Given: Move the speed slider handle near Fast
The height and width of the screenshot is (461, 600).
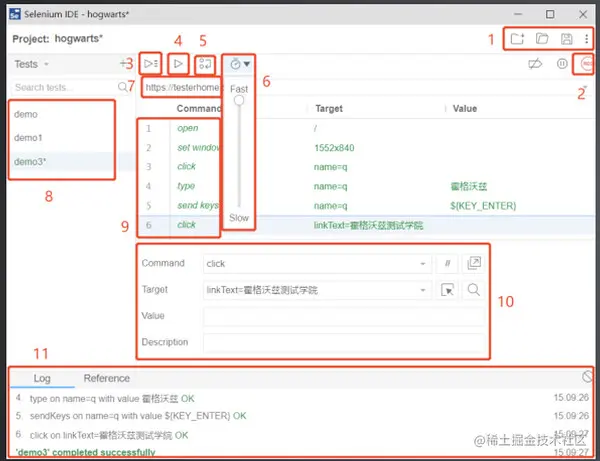Looking at the screenshot, I should click(239, 101).
